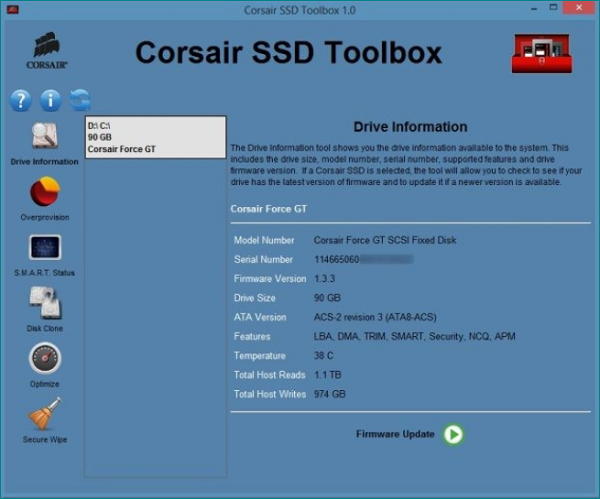The image size is (600, 499).
Task: Click ATA value ACS-2 revision 3
Action: (375, 317)
